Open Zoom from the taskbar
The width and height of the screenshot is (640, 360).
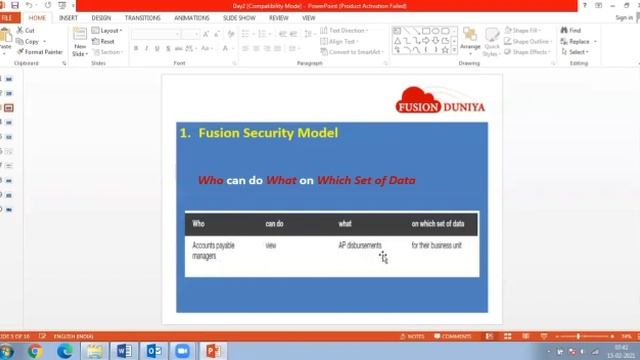183,351
